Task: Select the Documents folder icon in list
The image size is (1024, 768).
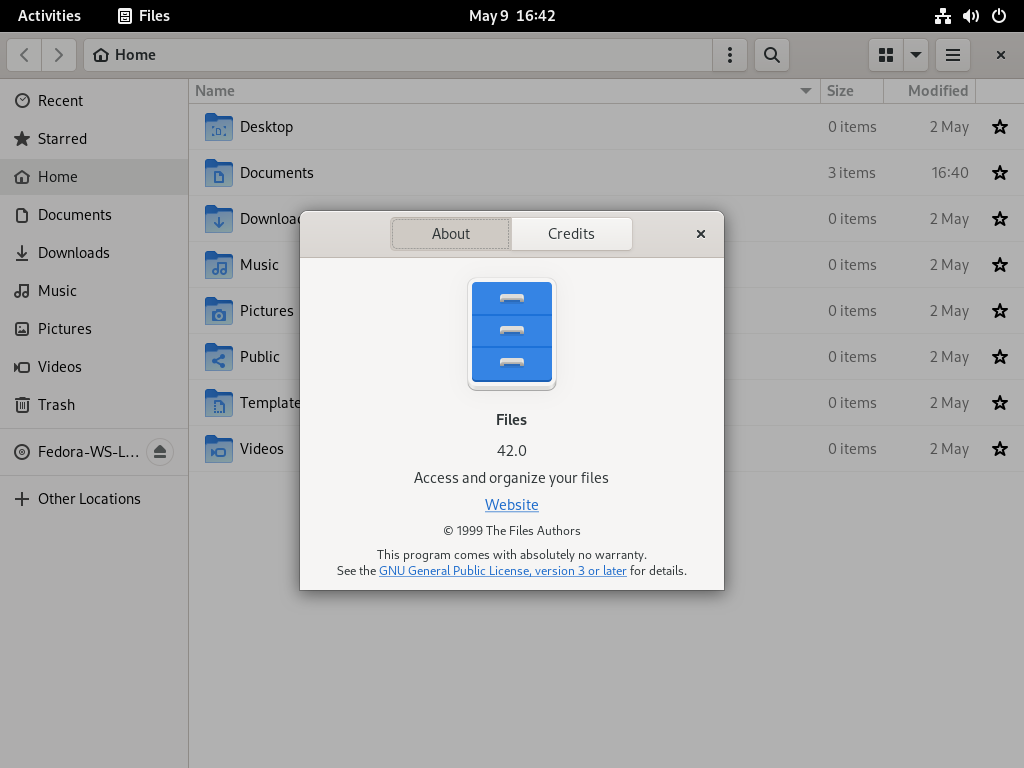Action: tap(219, 173)
